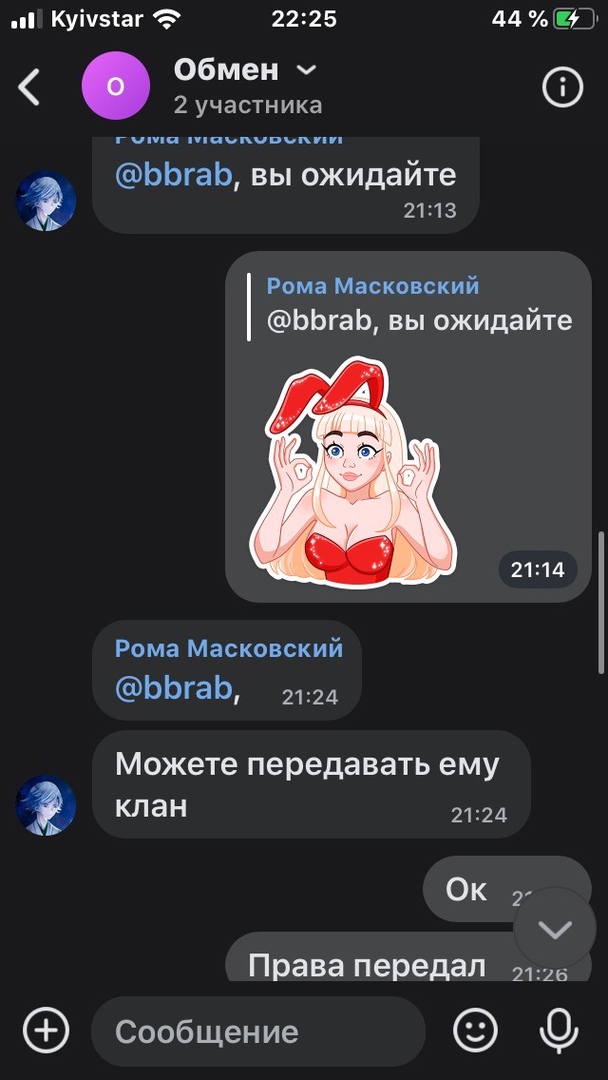
Task: Open the purple 'О' chat avatar
Action: (116, 85)
